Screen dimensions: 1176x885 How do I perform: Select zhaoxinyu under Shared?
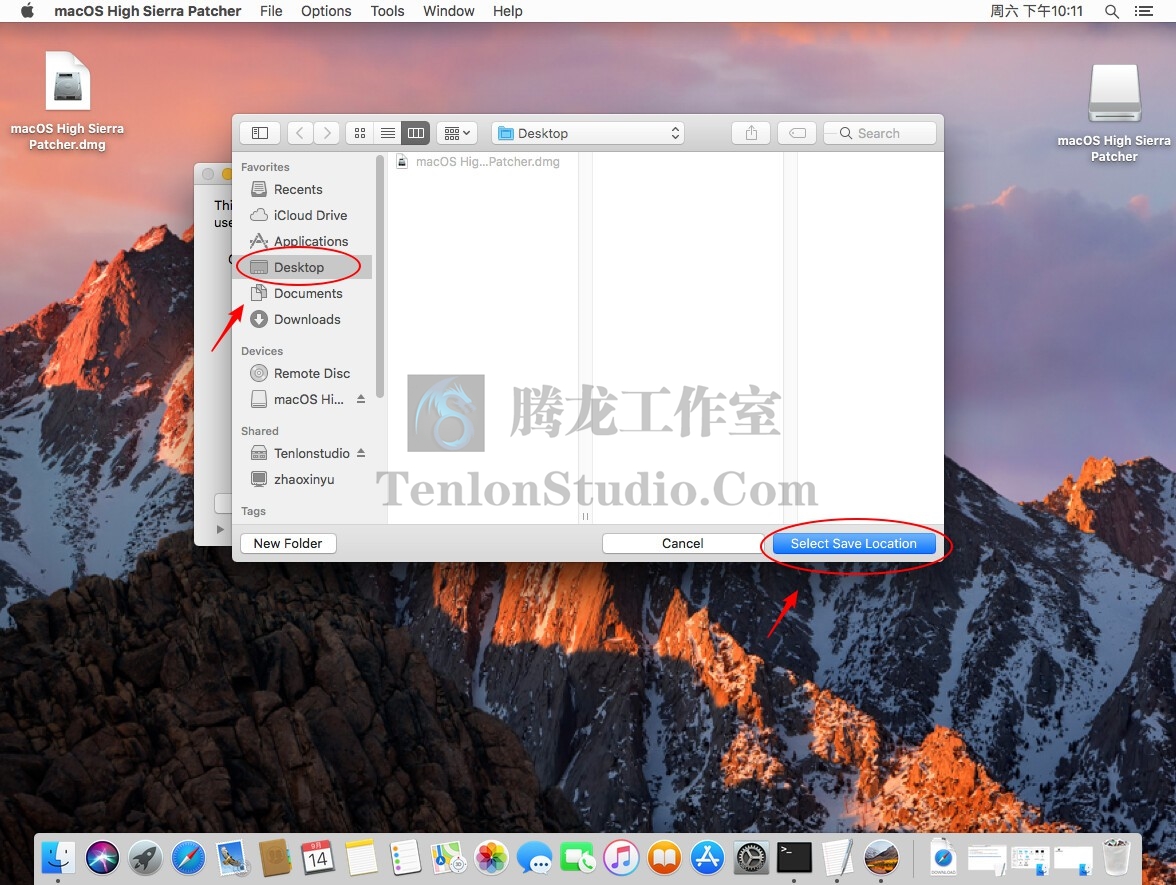(x=303, y=479)
